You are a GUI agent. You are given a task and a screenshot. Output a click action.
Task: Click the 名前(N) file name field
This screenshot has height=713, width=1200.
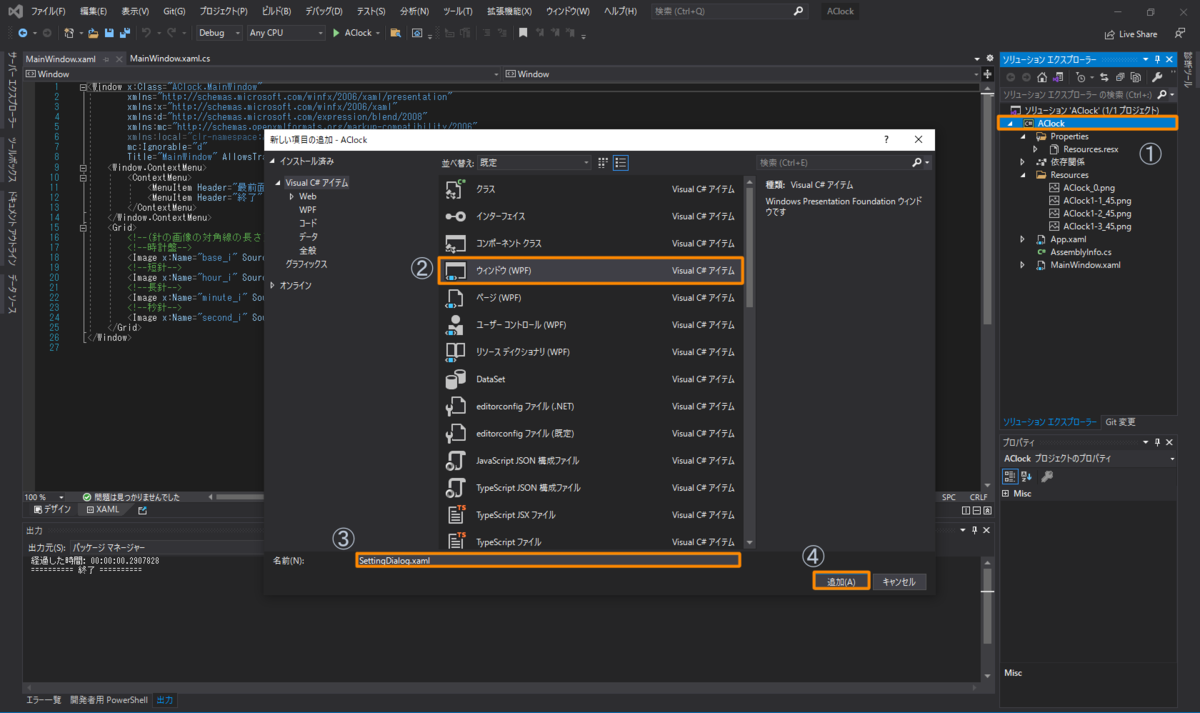(548, 560)
